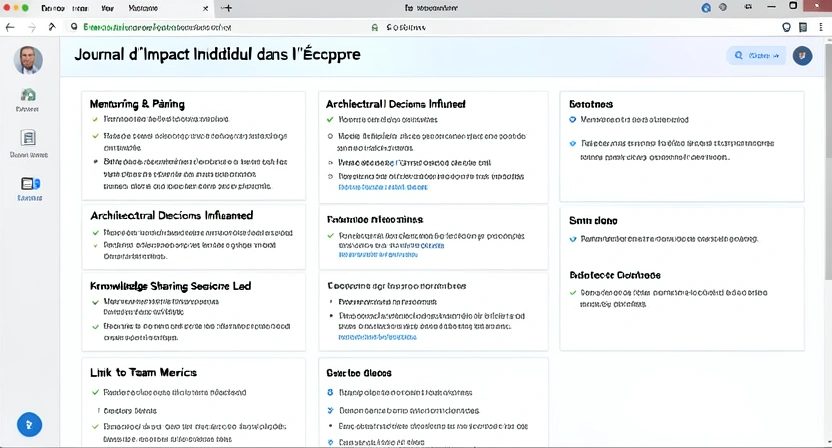Open a new browser tab with the plus button
832x448 pixels.
[x=227, y=8]
